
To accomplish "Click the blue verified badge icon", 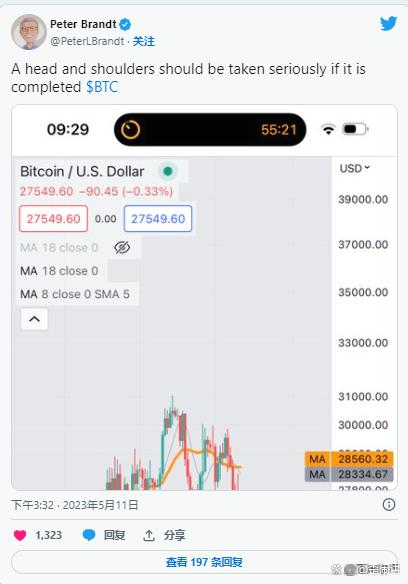I will (x=125, y=25).
